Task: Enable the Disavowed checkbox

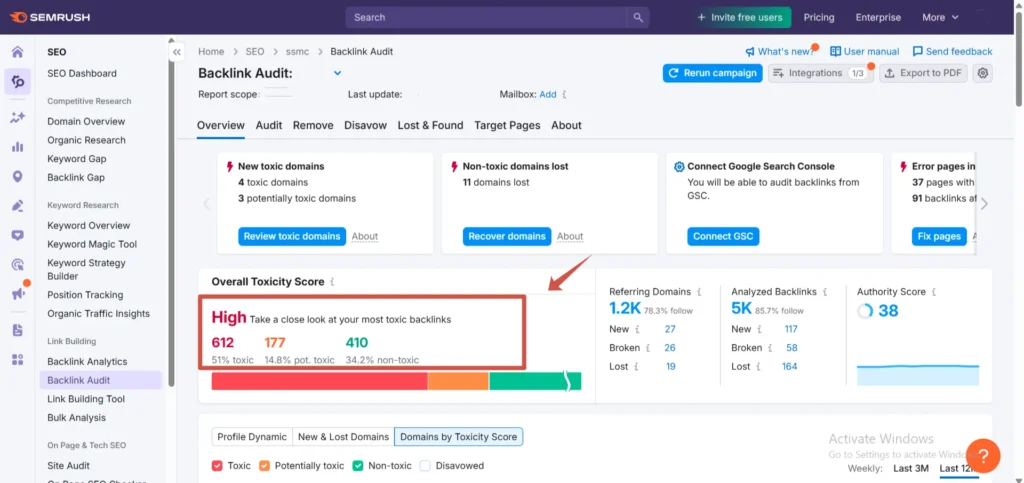Action: click(425, 465)
